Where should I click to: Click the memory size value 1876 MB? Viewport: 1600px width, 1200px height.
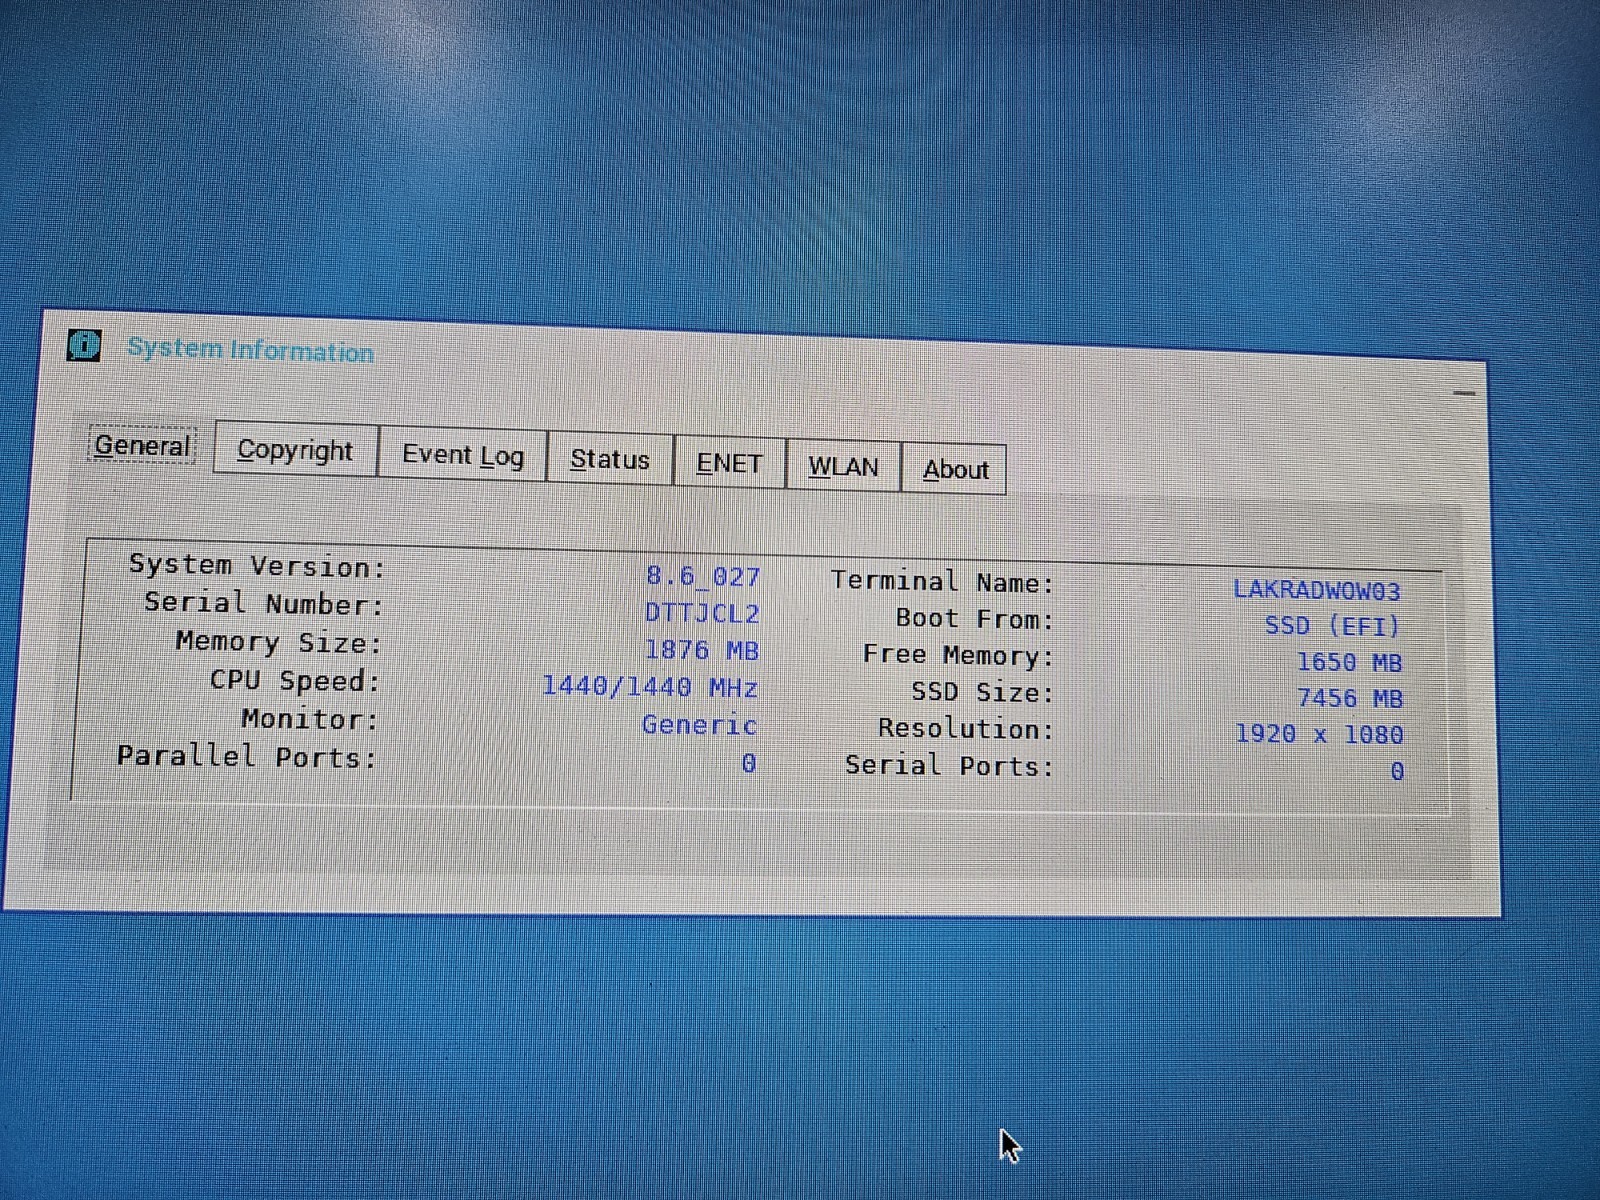(x=702, y=650)
